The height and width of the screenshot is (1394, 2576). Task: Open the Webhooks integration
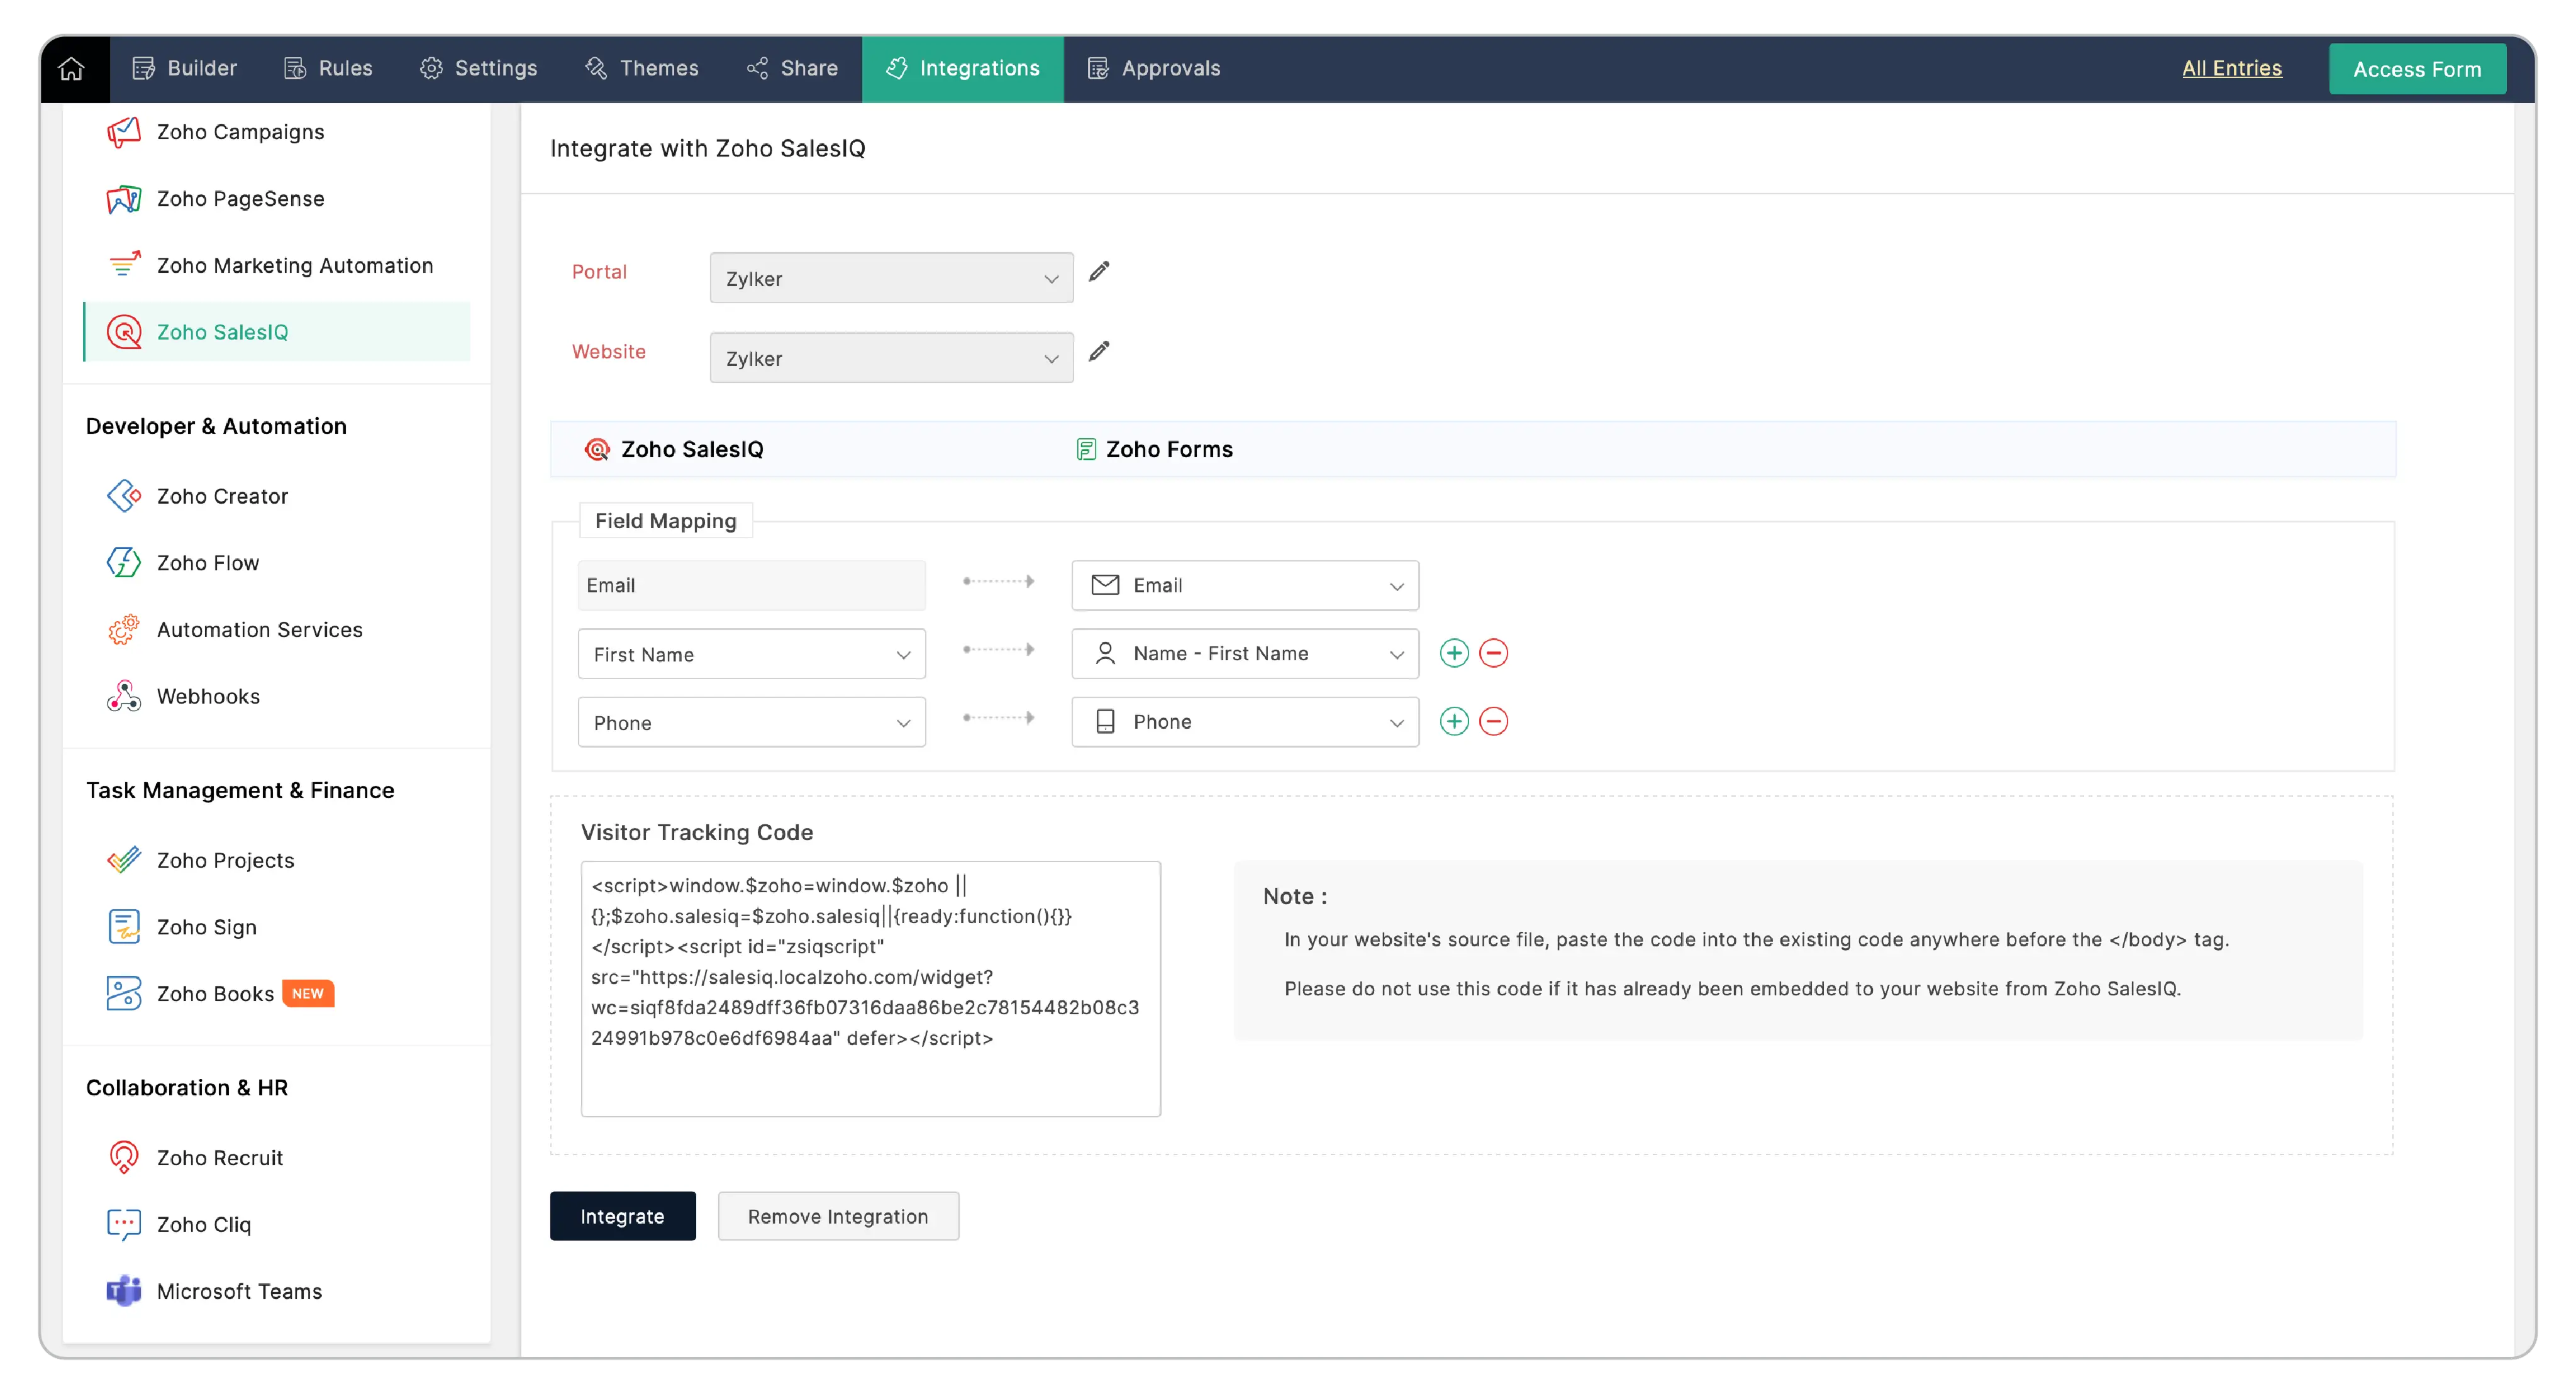[x=208, y=696]
